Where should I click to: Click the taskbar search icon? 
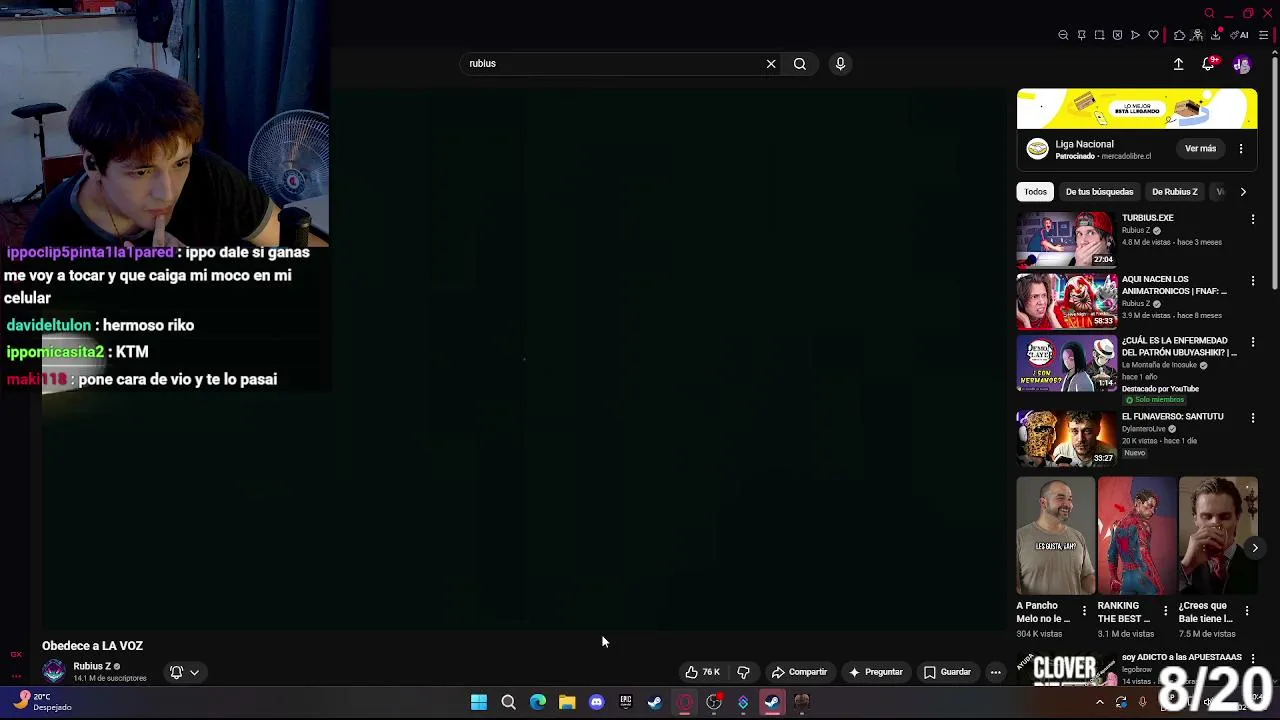508,702
